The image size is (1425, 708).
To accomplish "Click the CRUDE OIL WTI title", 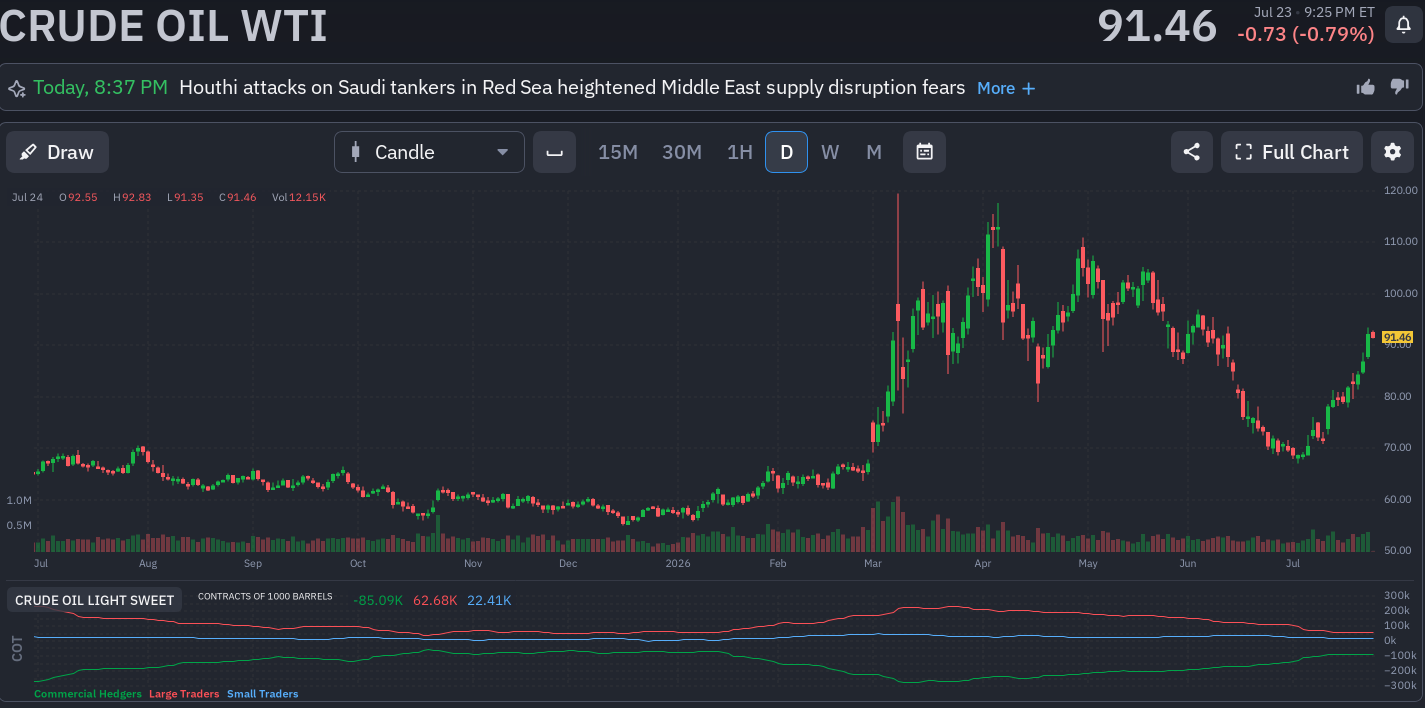I will [164, 26].
